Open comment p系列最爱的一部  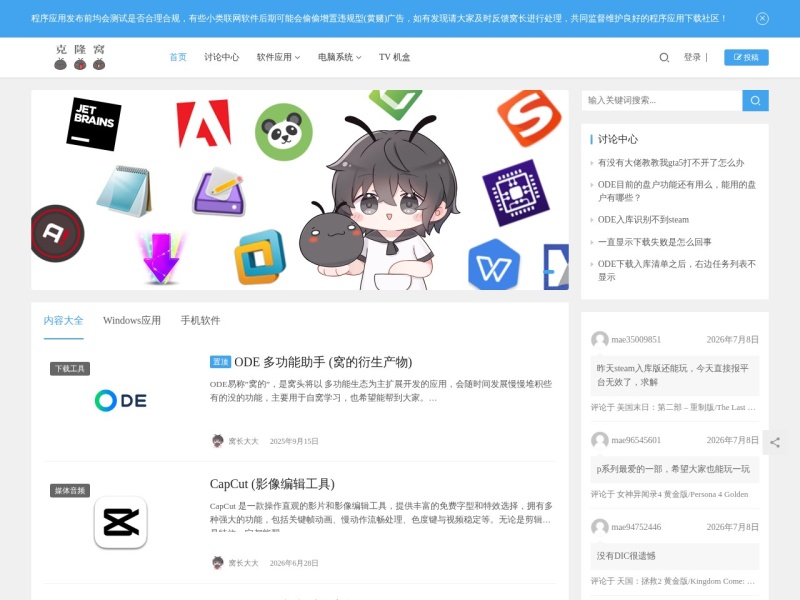point(674,469)
